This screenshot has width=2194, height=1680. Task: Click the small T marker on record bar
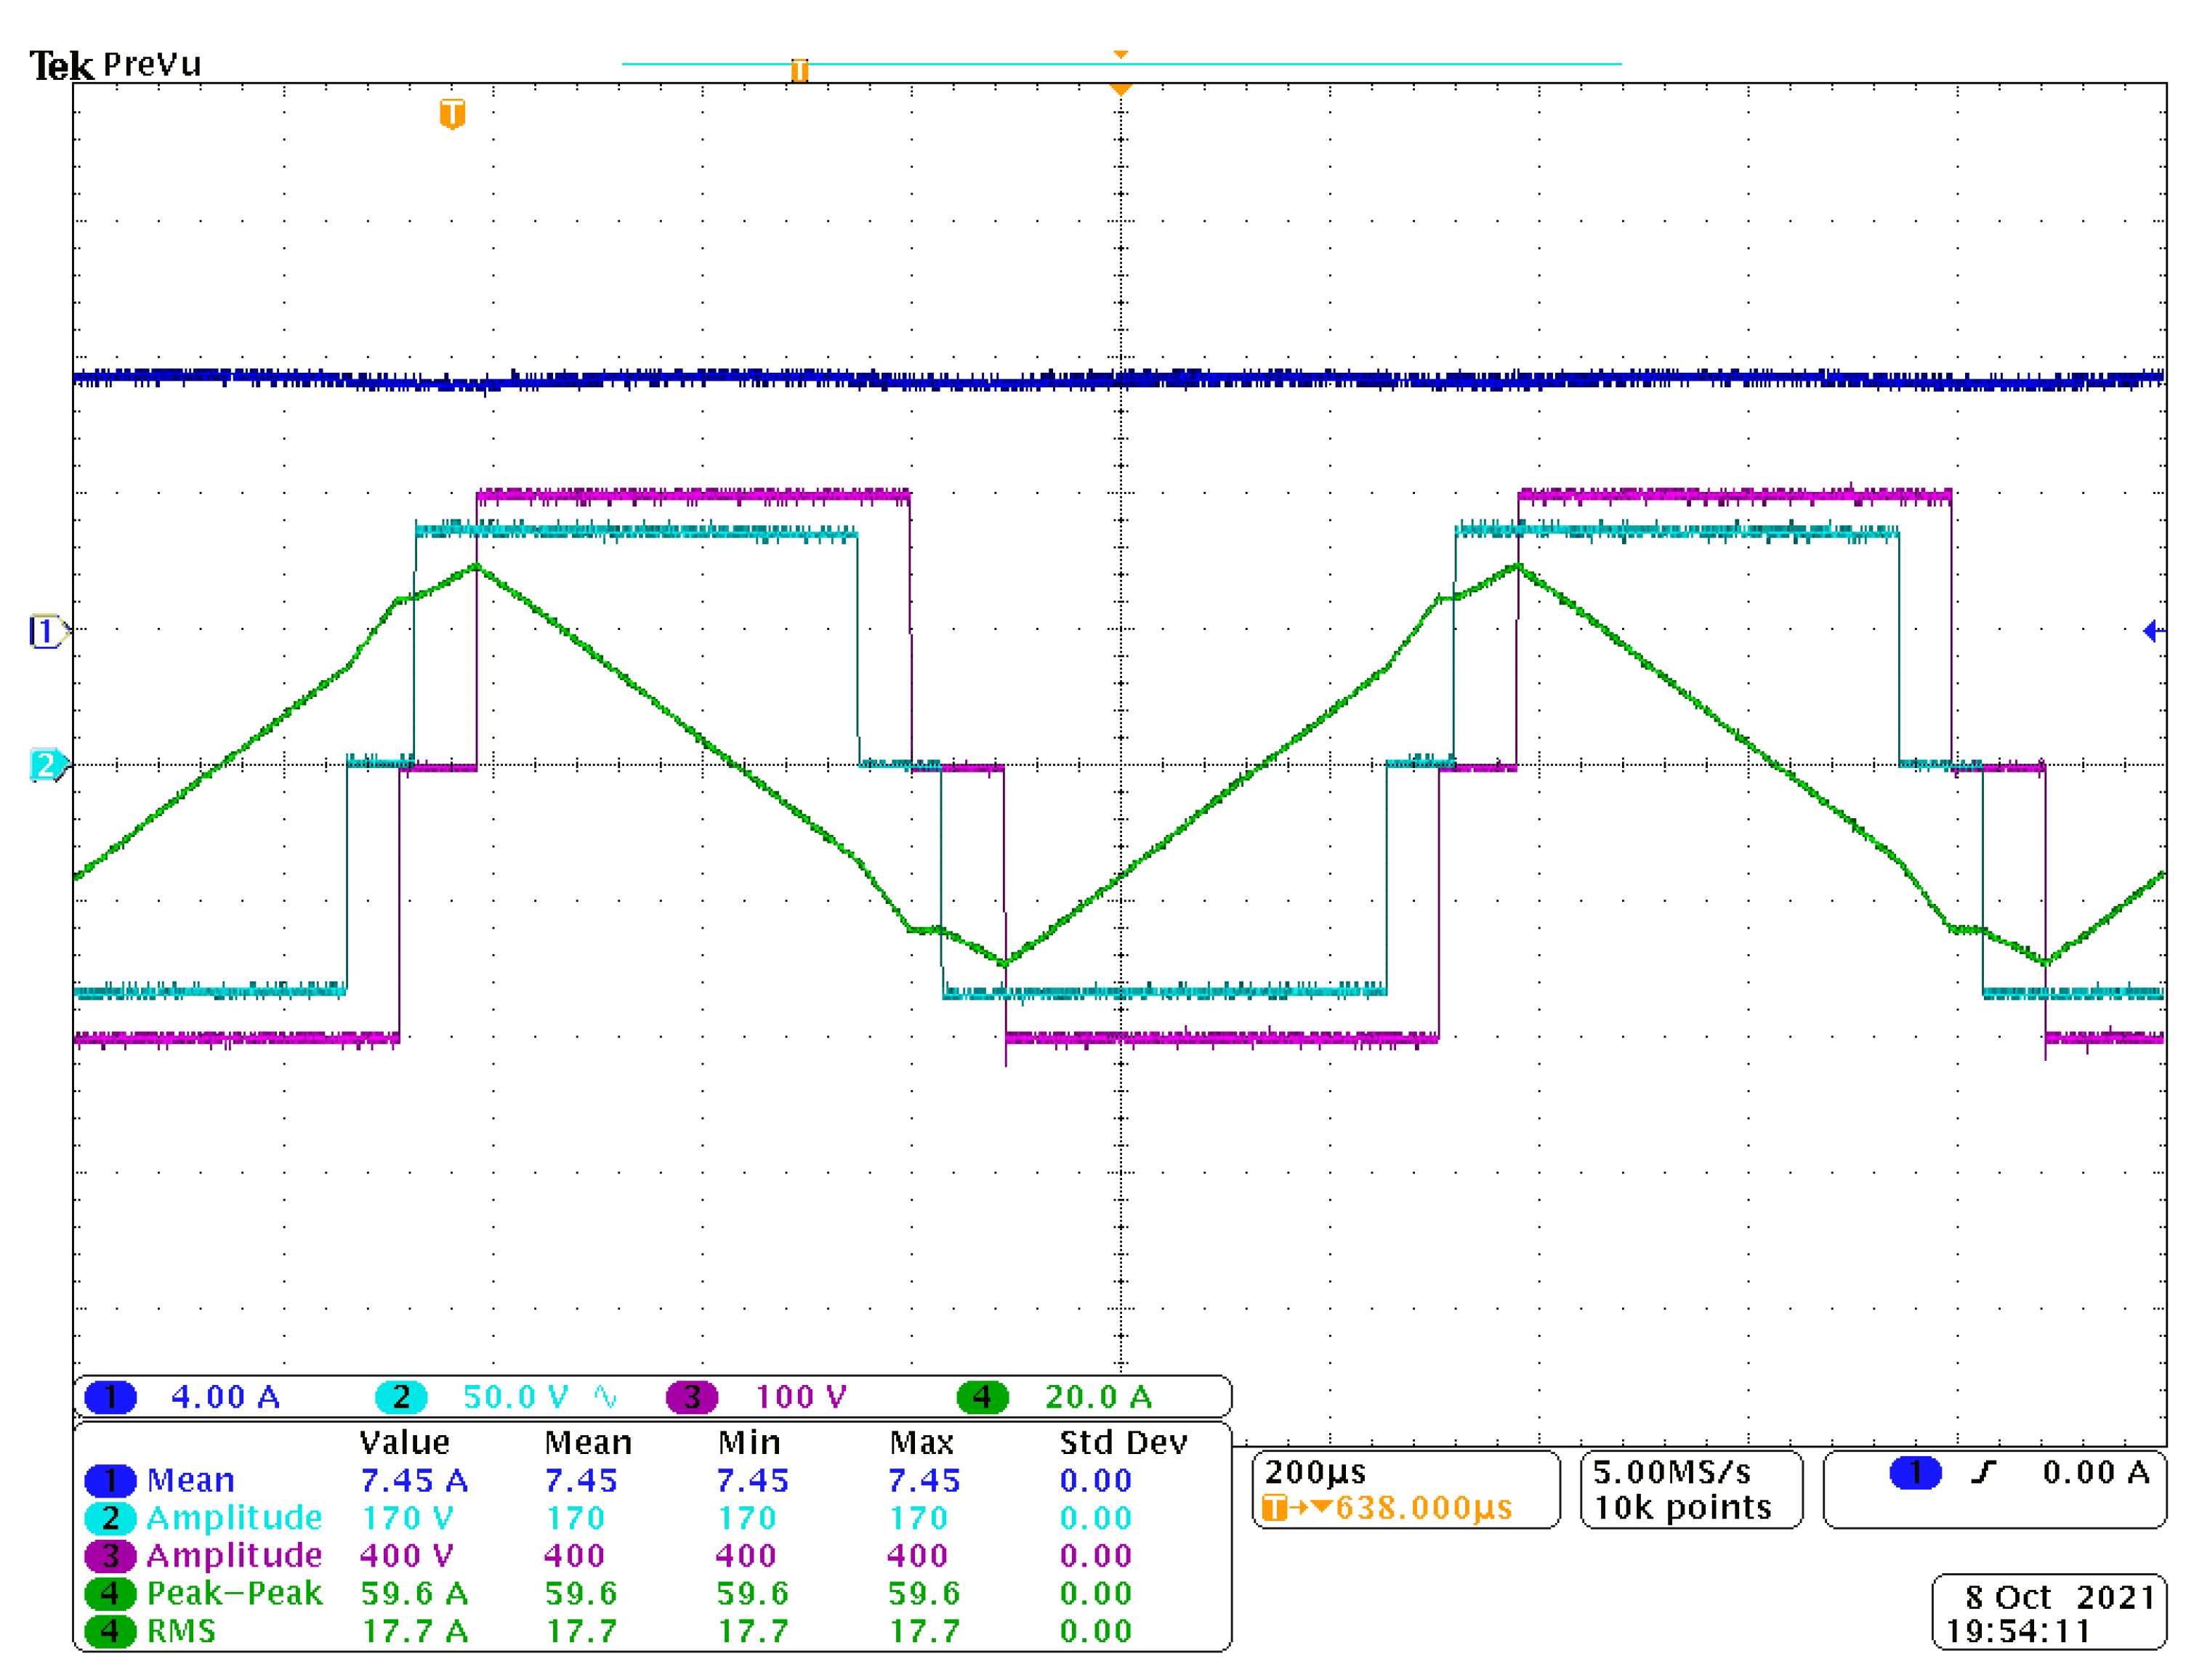click(x=799, y=70)
